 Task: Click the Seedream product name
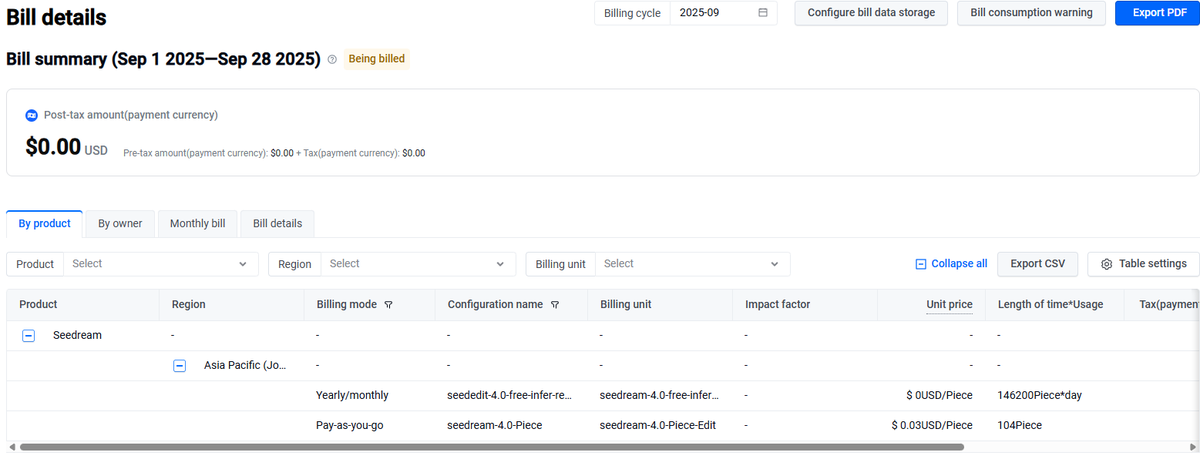(x=77, y=336)
